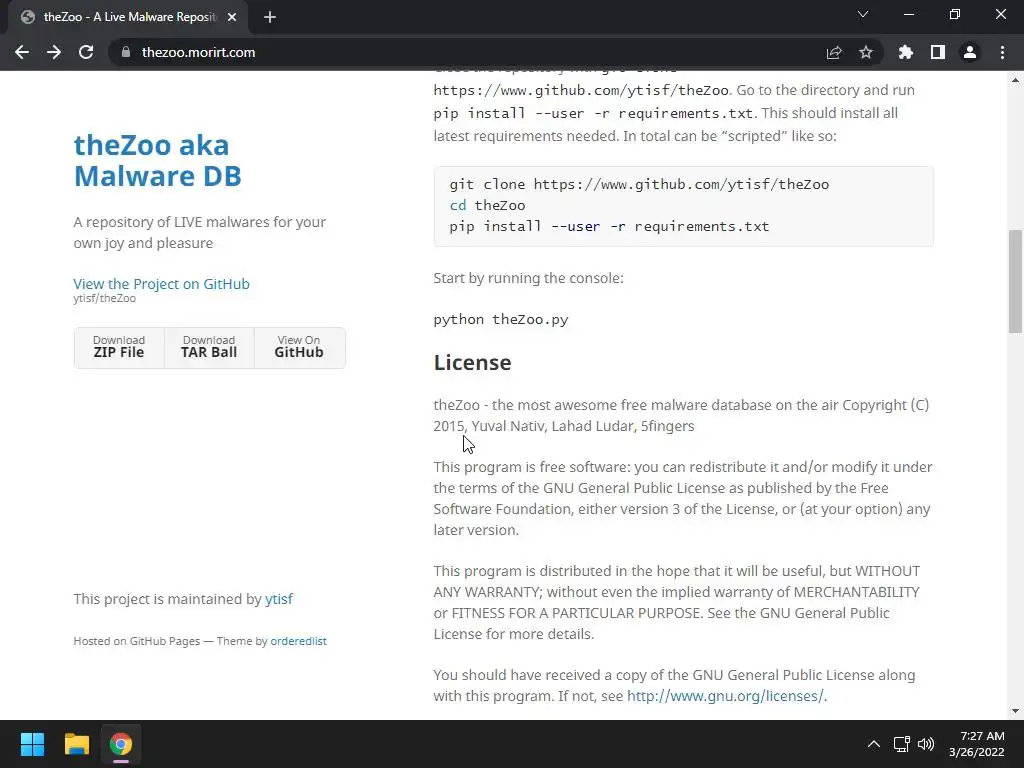Go back to the previous page
This screenshot has width=1024, height=768.
pyautogui.click(x=22, y=52)
